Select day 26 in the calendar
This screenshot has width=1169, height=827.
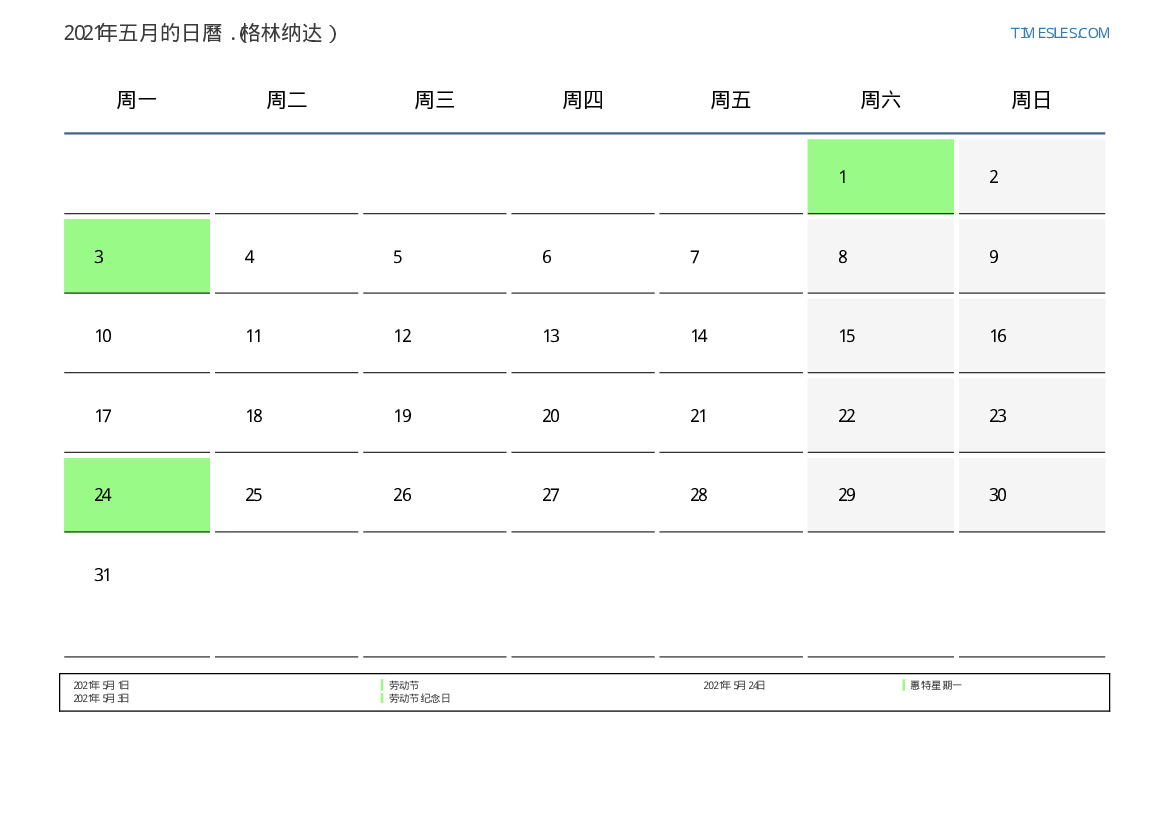(x=435, y=494)
